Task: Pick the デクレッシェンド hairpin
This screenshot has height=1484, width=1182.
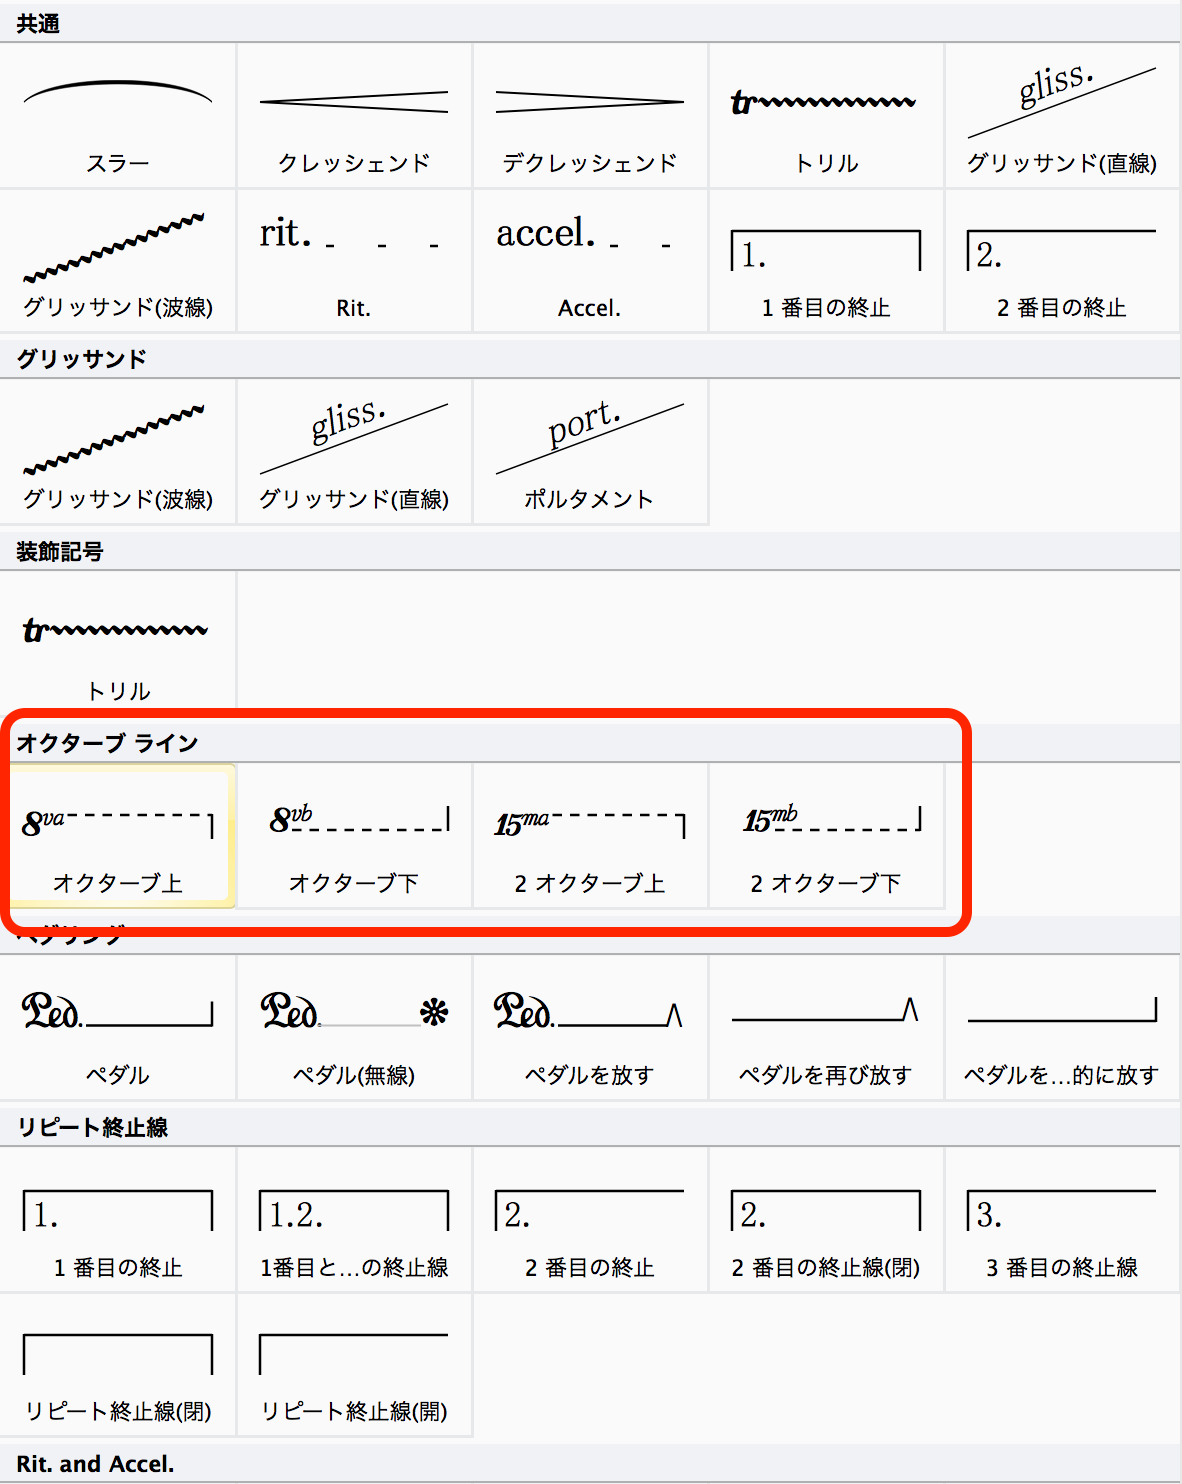Action: tap(590, 116)
